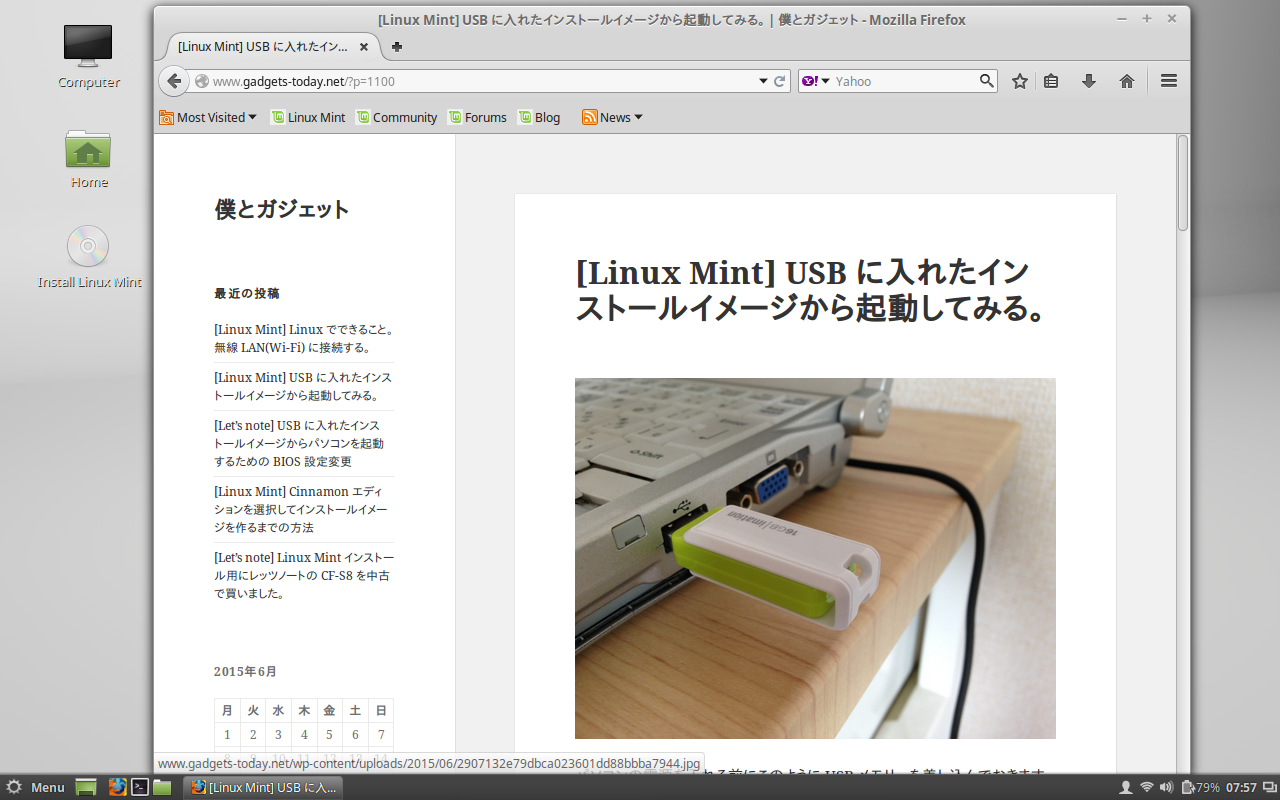
Task: Open the Most Visited bookmarks dropdown
Action: coord(208,117)
